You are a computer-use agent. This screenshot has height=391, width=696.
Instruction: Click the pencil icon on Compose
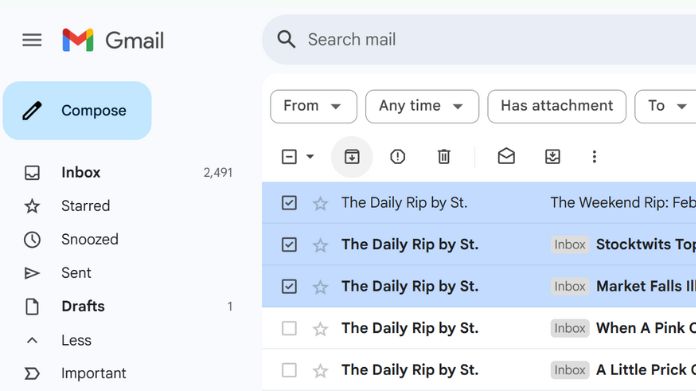tap(32, 111)
